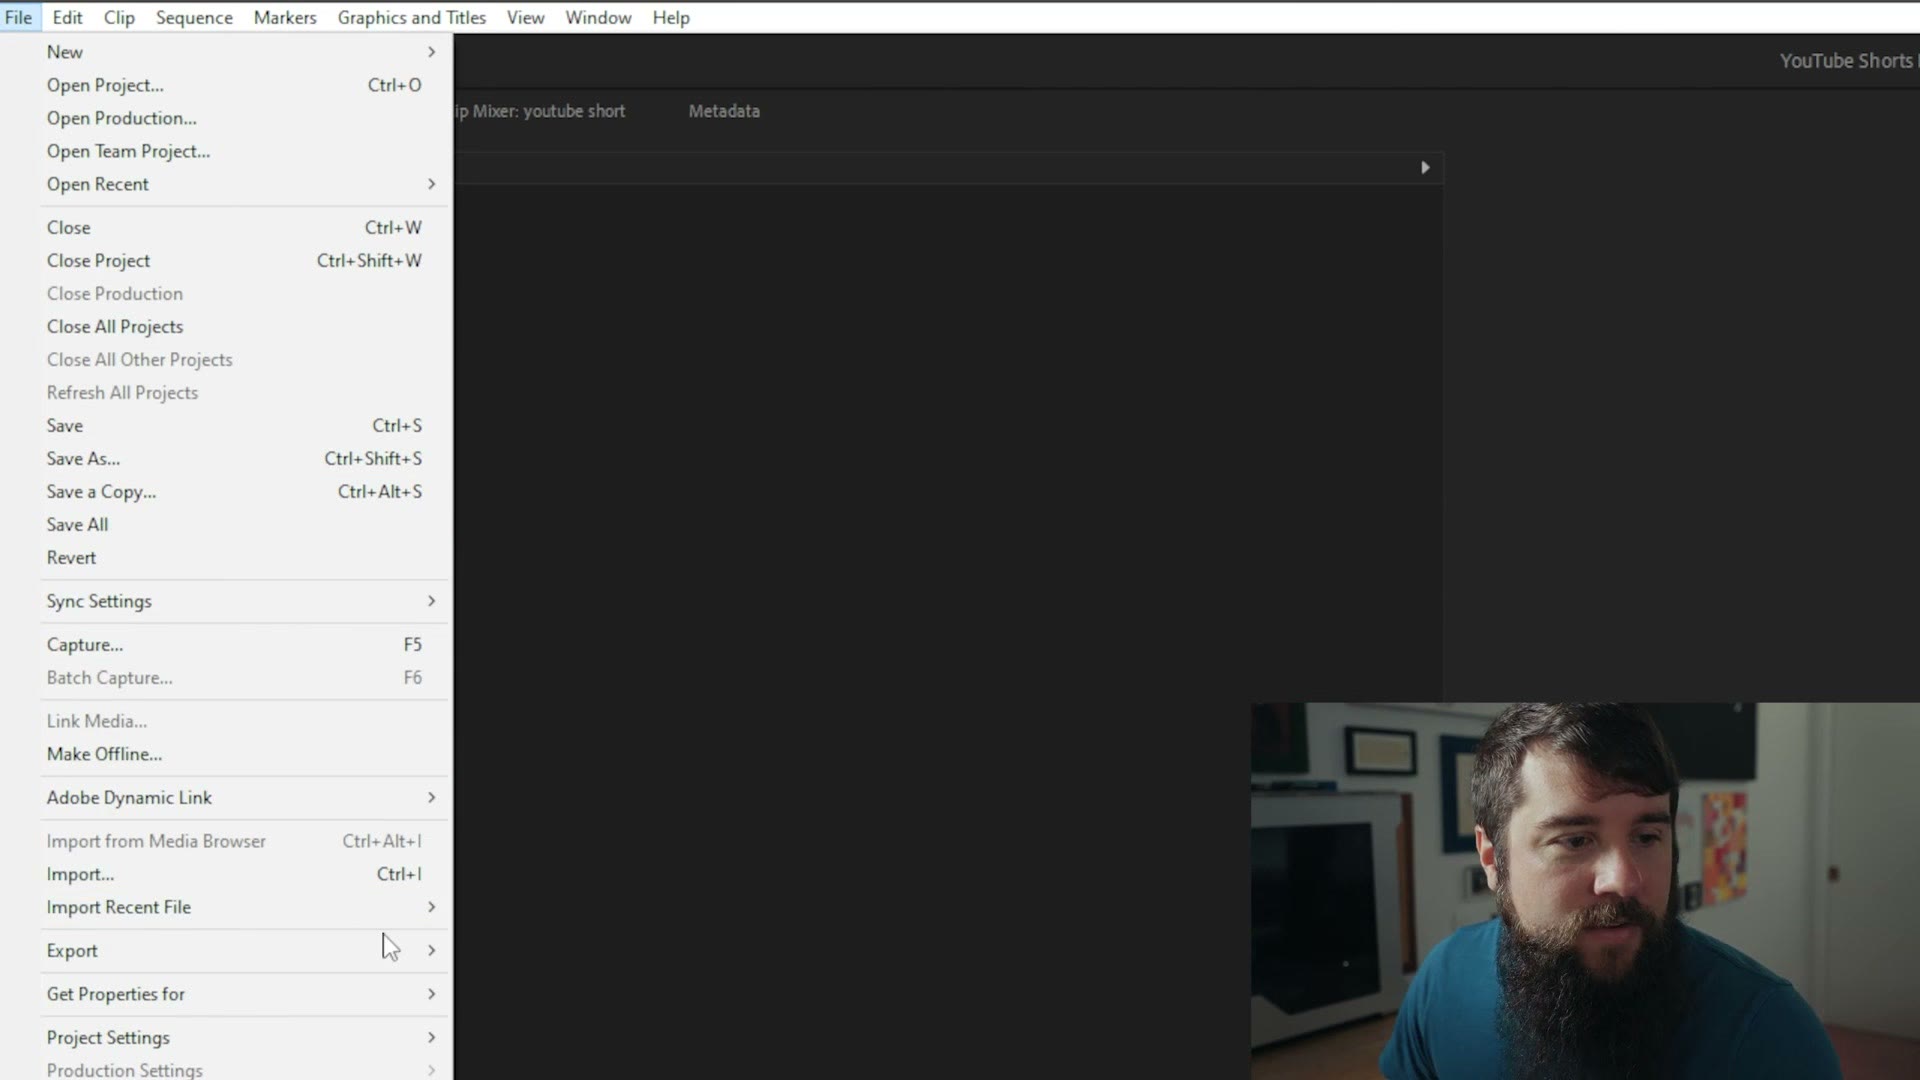Open the Markers menu

tap(285, 17)
